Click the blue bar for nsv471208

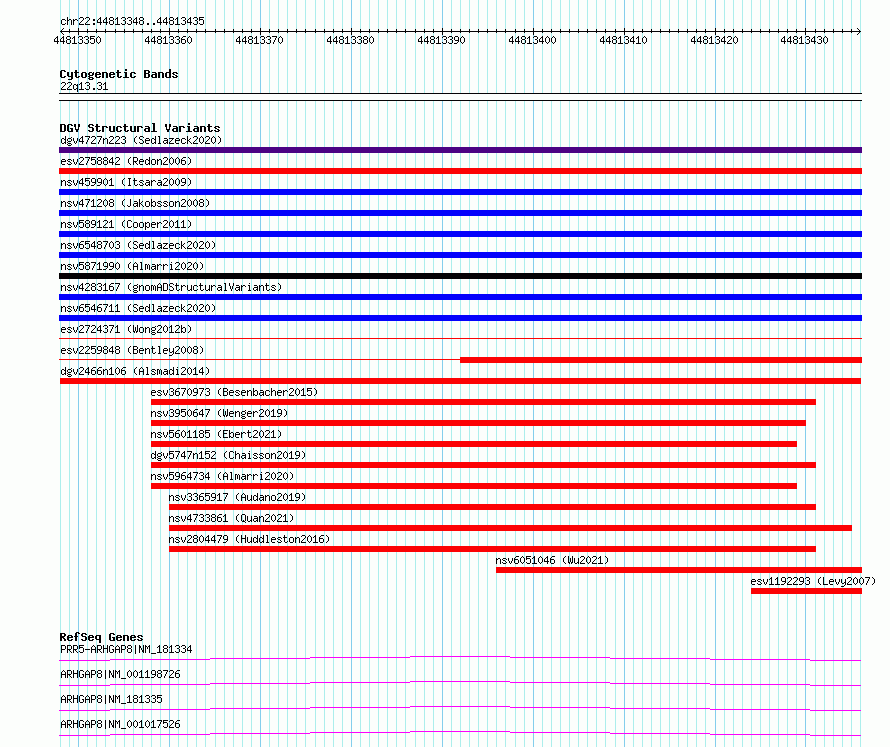[x=460, y=213]
